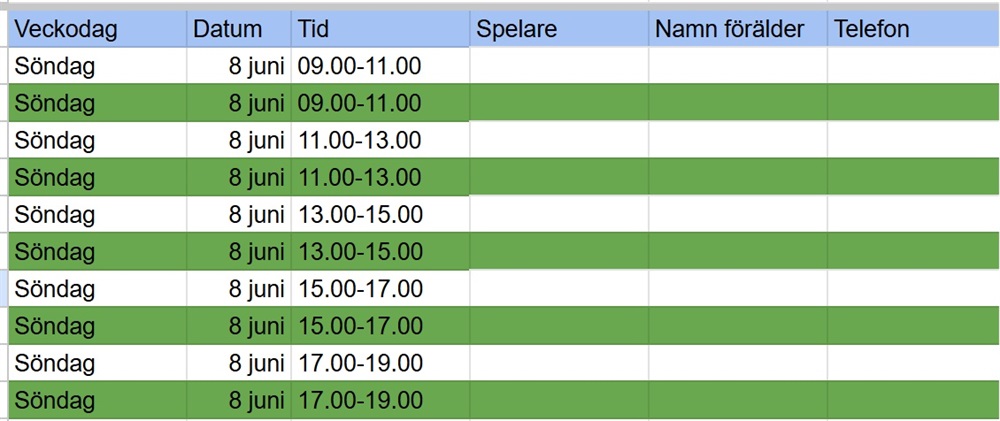1000x421 pixels.
Task: Select Namn förälder cell in first green row
Action: [737, 103]
